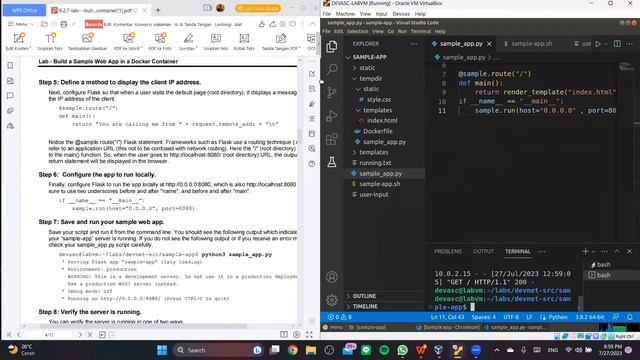Viewport: 640px width, 360px height.
Task: Open the Komentar tab in WPS
Action: coord(123,24)
